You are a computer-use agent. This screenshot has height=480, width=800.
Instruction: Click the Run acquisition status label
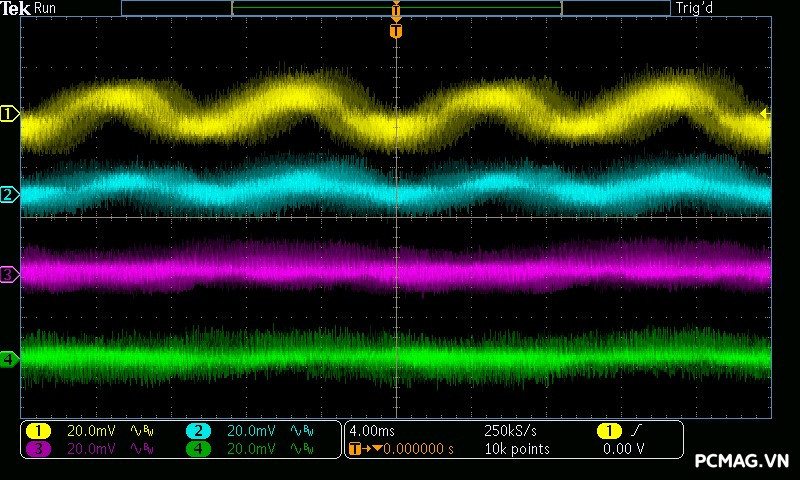click(46, 8)
